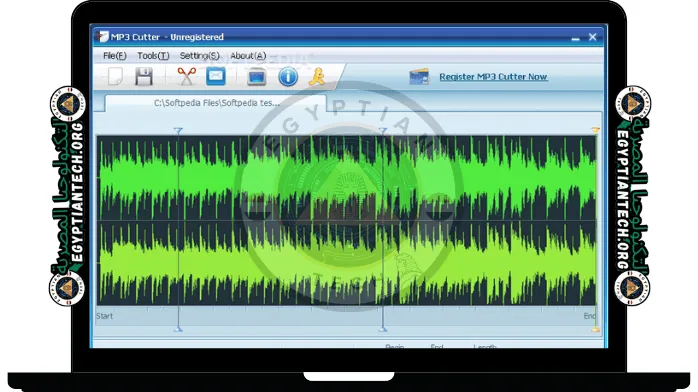Click the left blue bottom marker handle

(179, 329)
